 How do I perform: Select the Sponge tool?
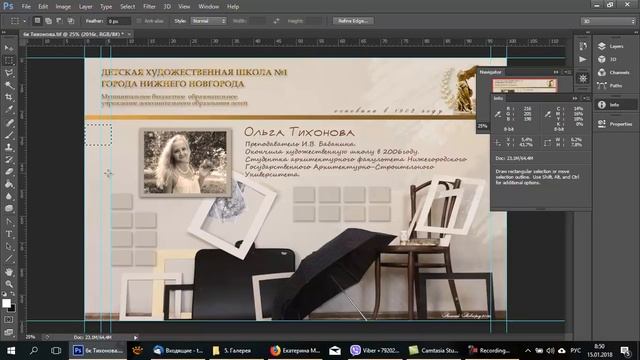[9, 209]
